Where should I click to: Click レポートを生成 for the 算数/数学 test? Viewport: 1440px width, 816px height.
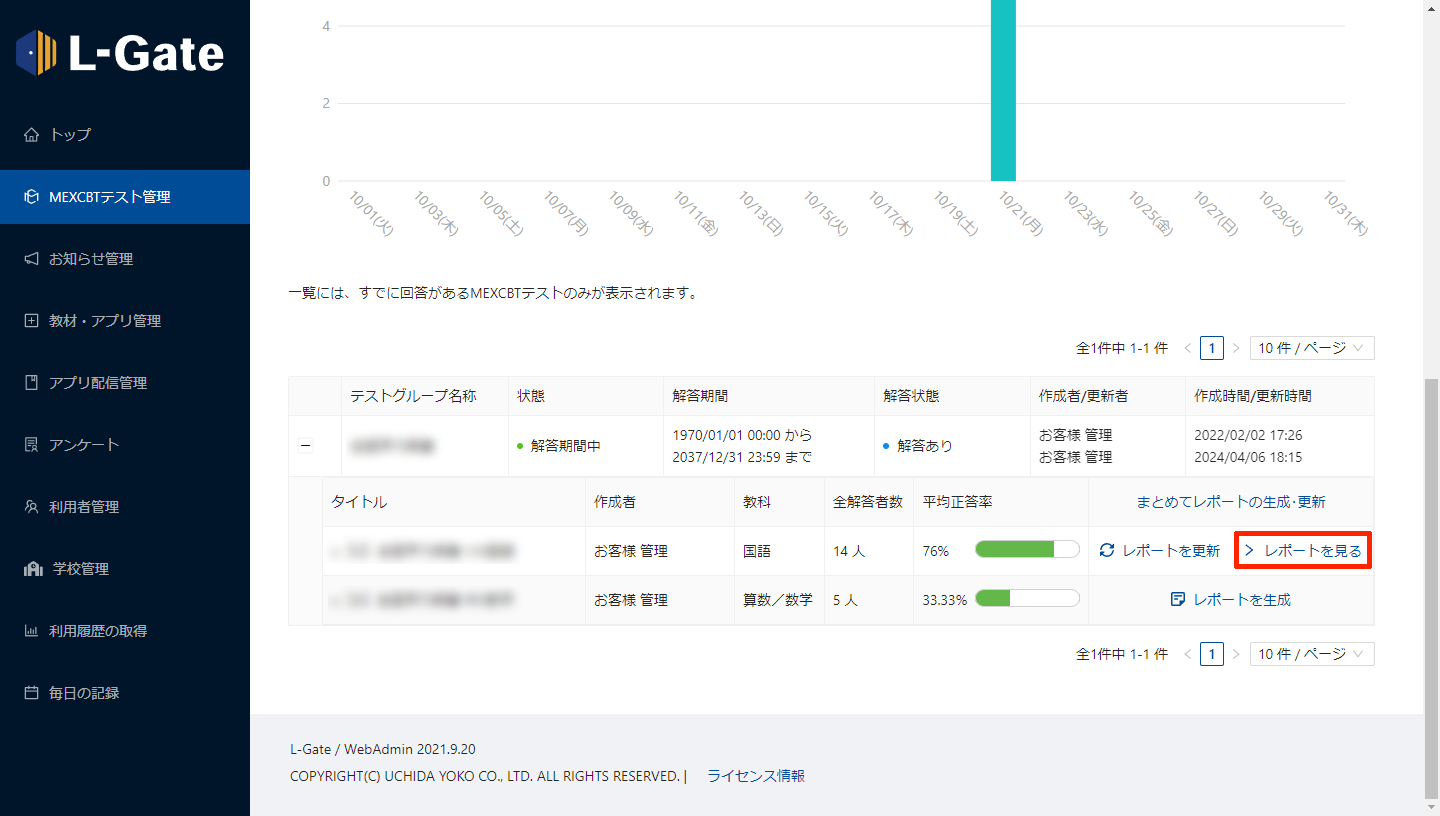coord(1231,600)
